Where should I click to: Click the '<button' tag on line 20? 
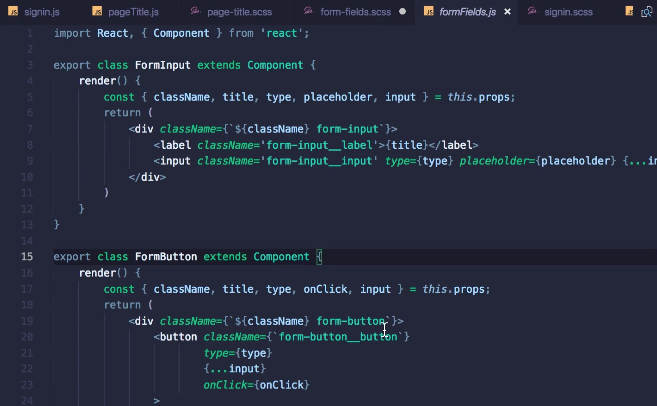coord(175,336)
